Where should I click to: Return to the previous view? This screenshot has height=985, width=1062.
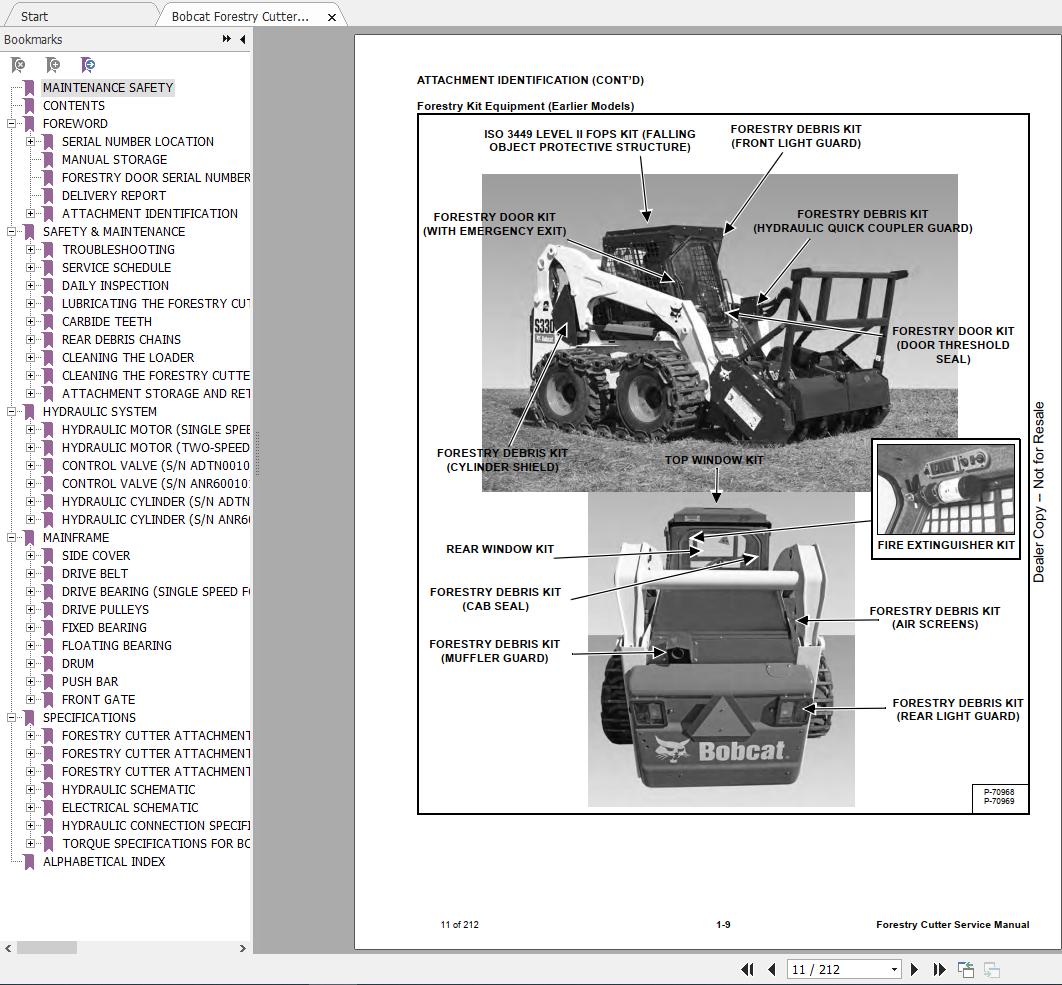click(965, 968)
